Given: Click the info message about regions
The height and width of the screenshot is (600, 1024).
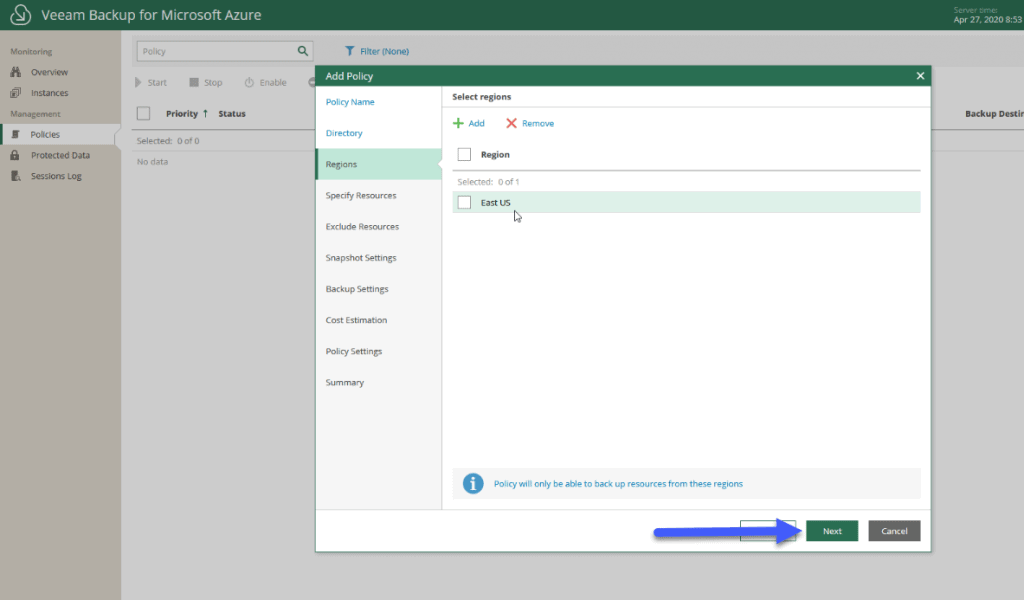Looking at the screenshot, I should point(618,484).
